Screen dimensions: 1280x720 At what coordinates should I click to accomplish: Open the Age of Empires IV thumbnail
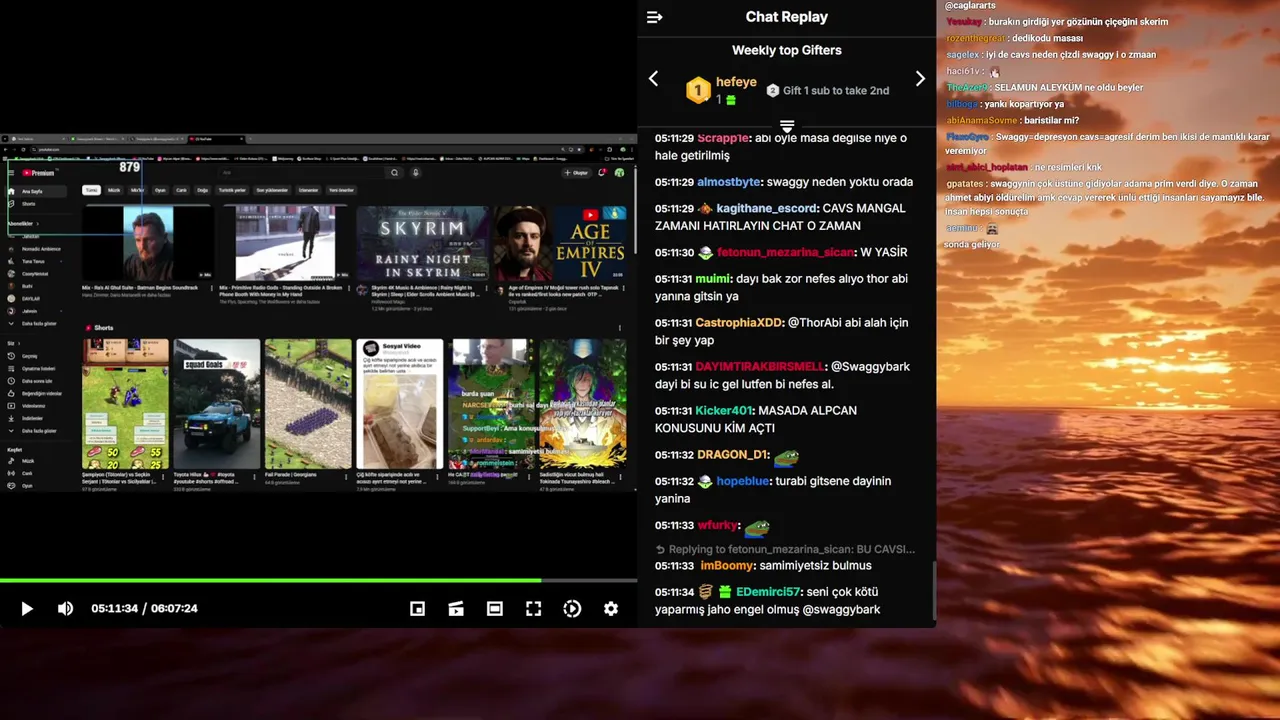[560, 243]
